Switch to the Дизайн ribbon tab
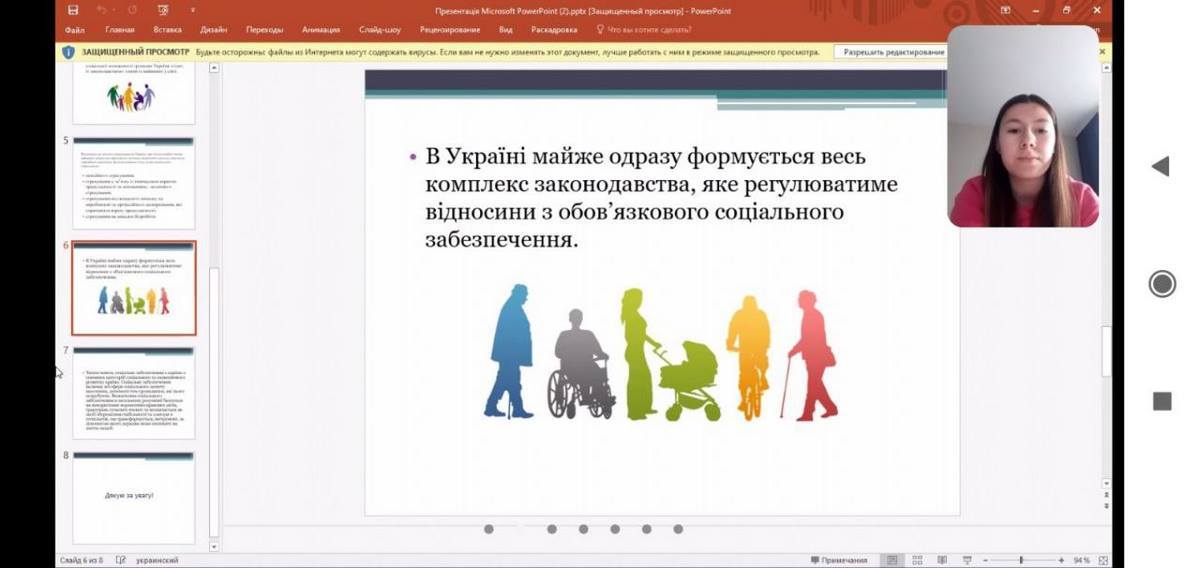 (x=213, y=30)
